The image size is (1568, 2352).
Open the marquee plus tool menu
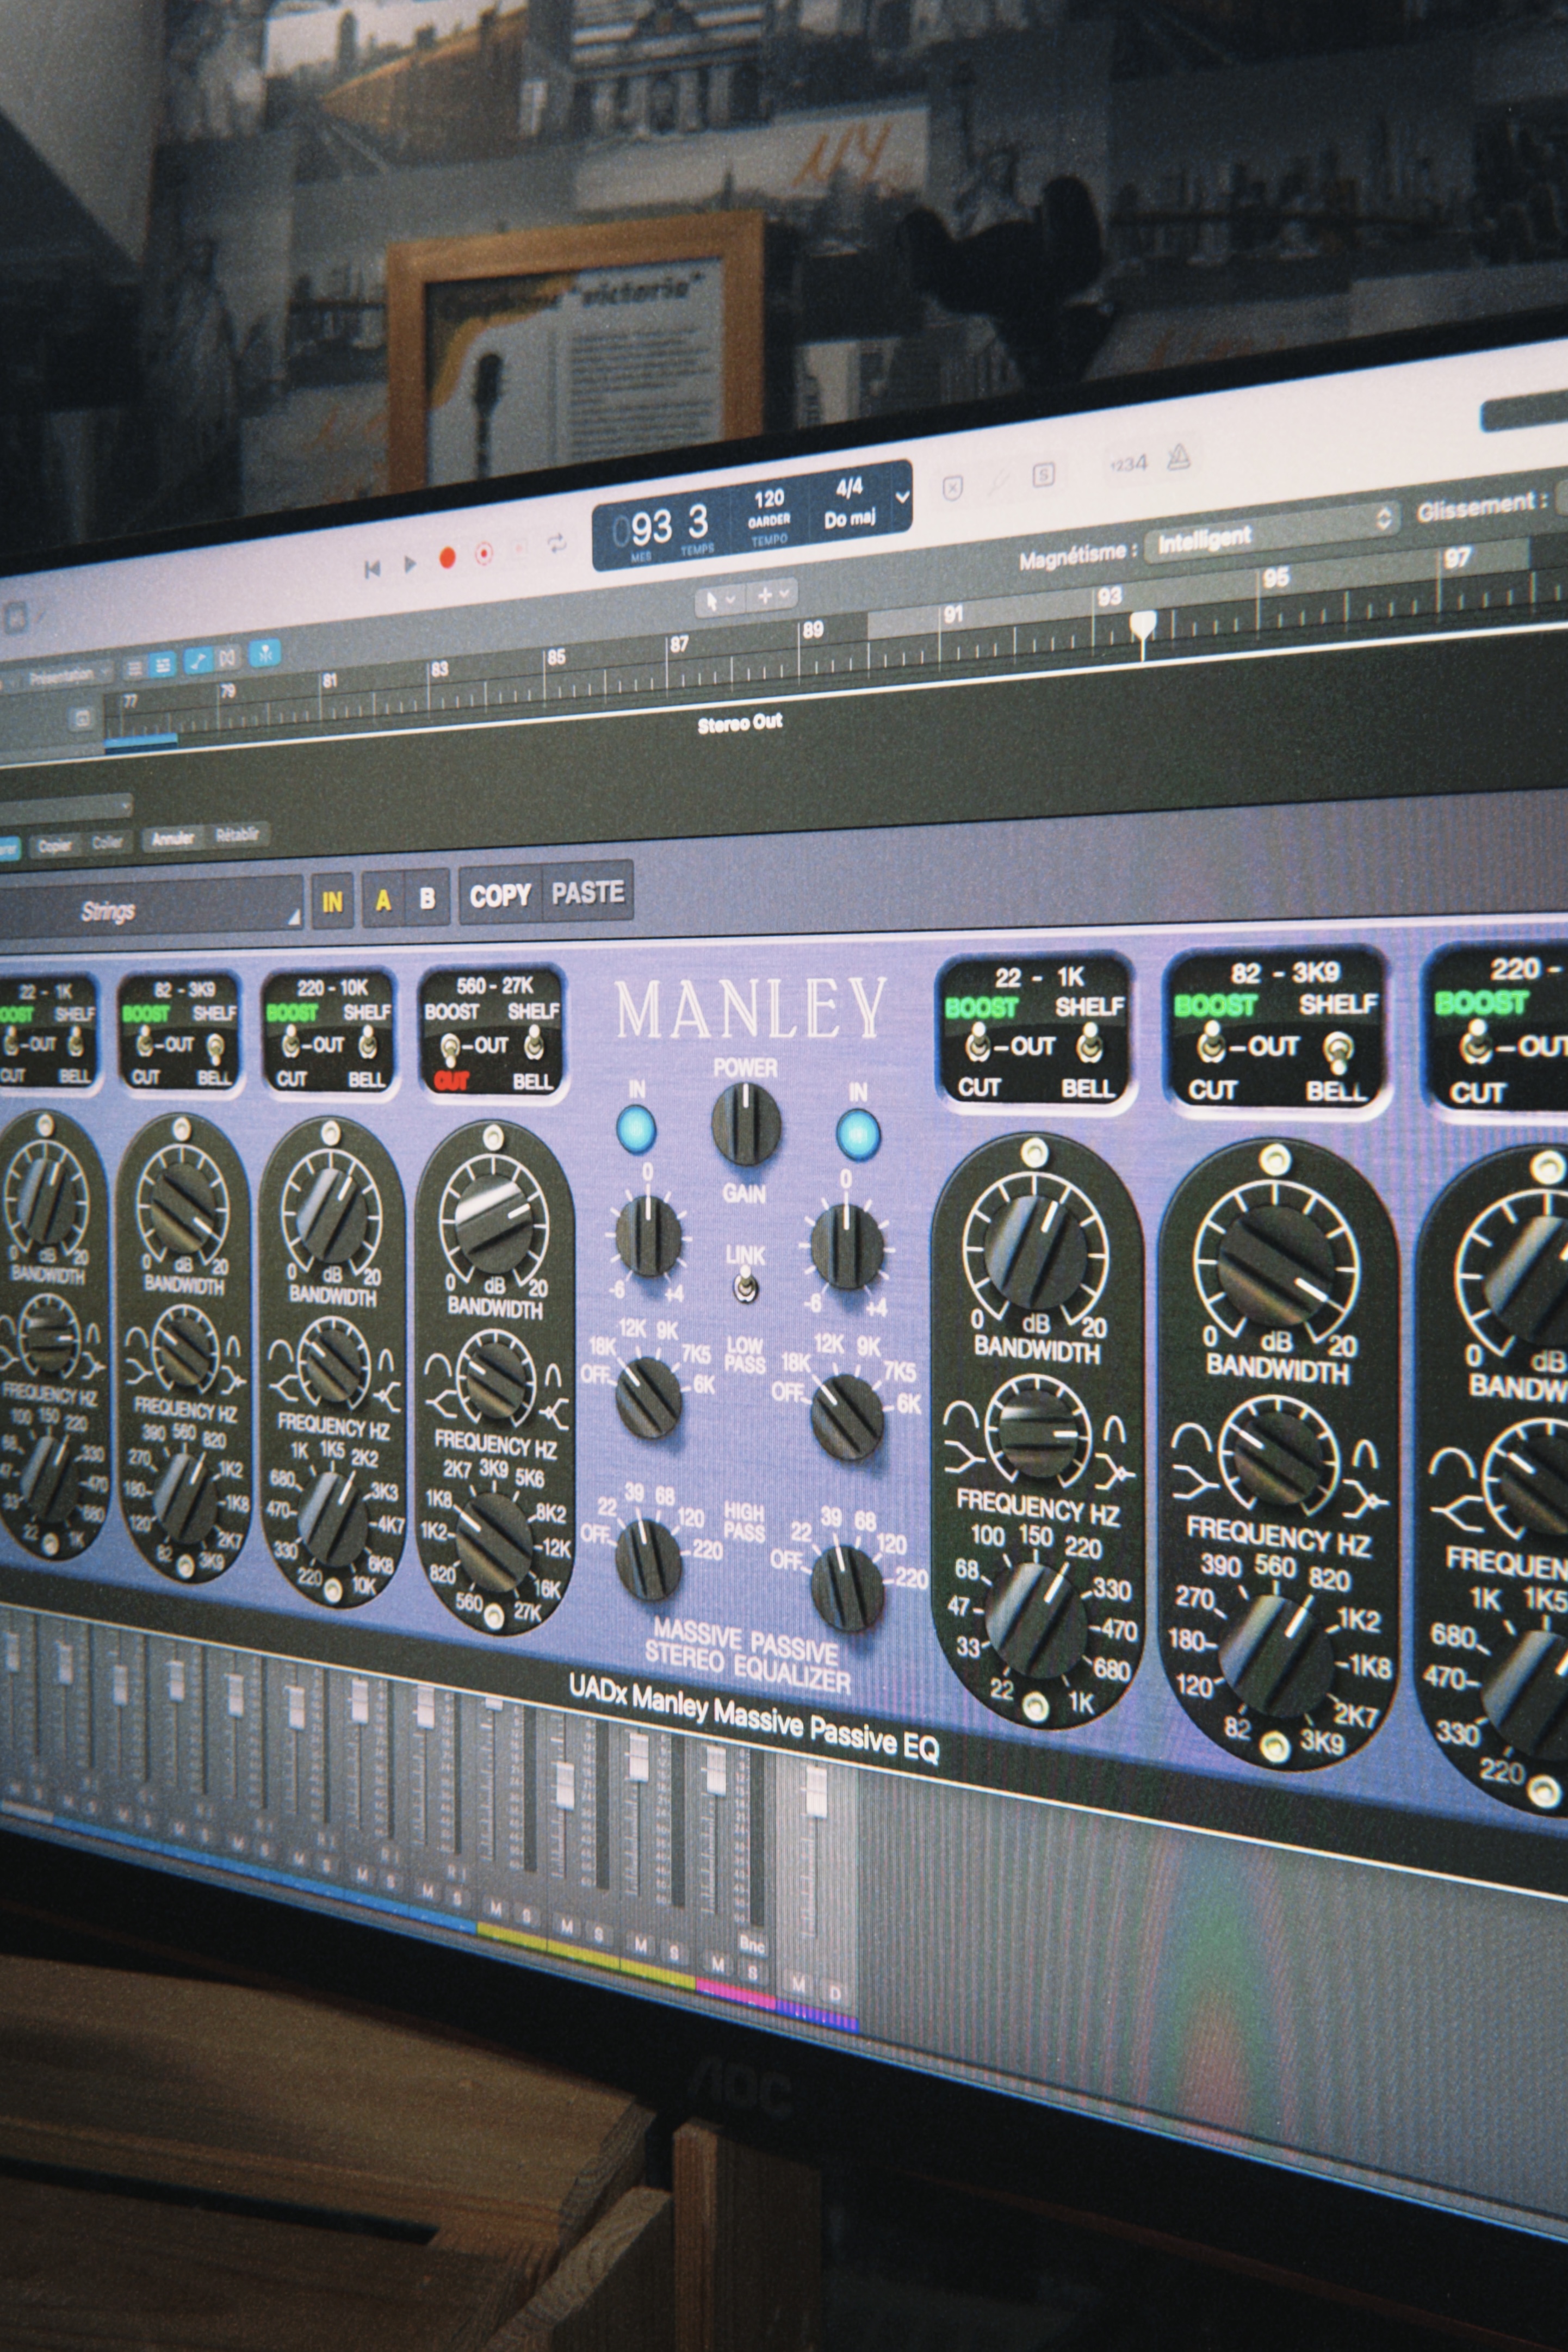770,594
